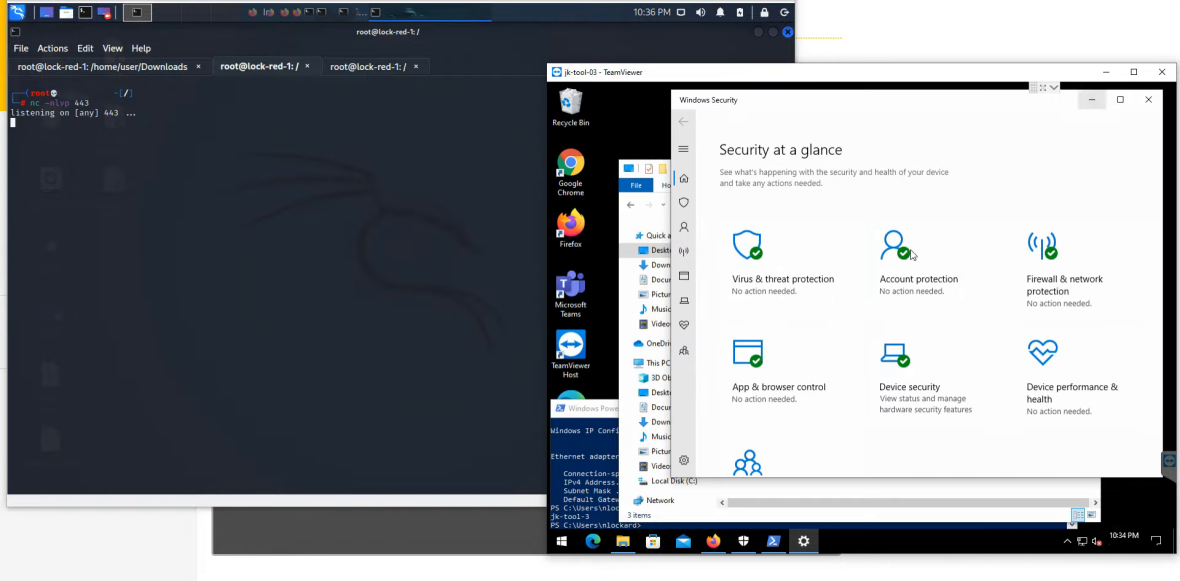Click remote clock 10:34 PM

tap(1123, 536)
